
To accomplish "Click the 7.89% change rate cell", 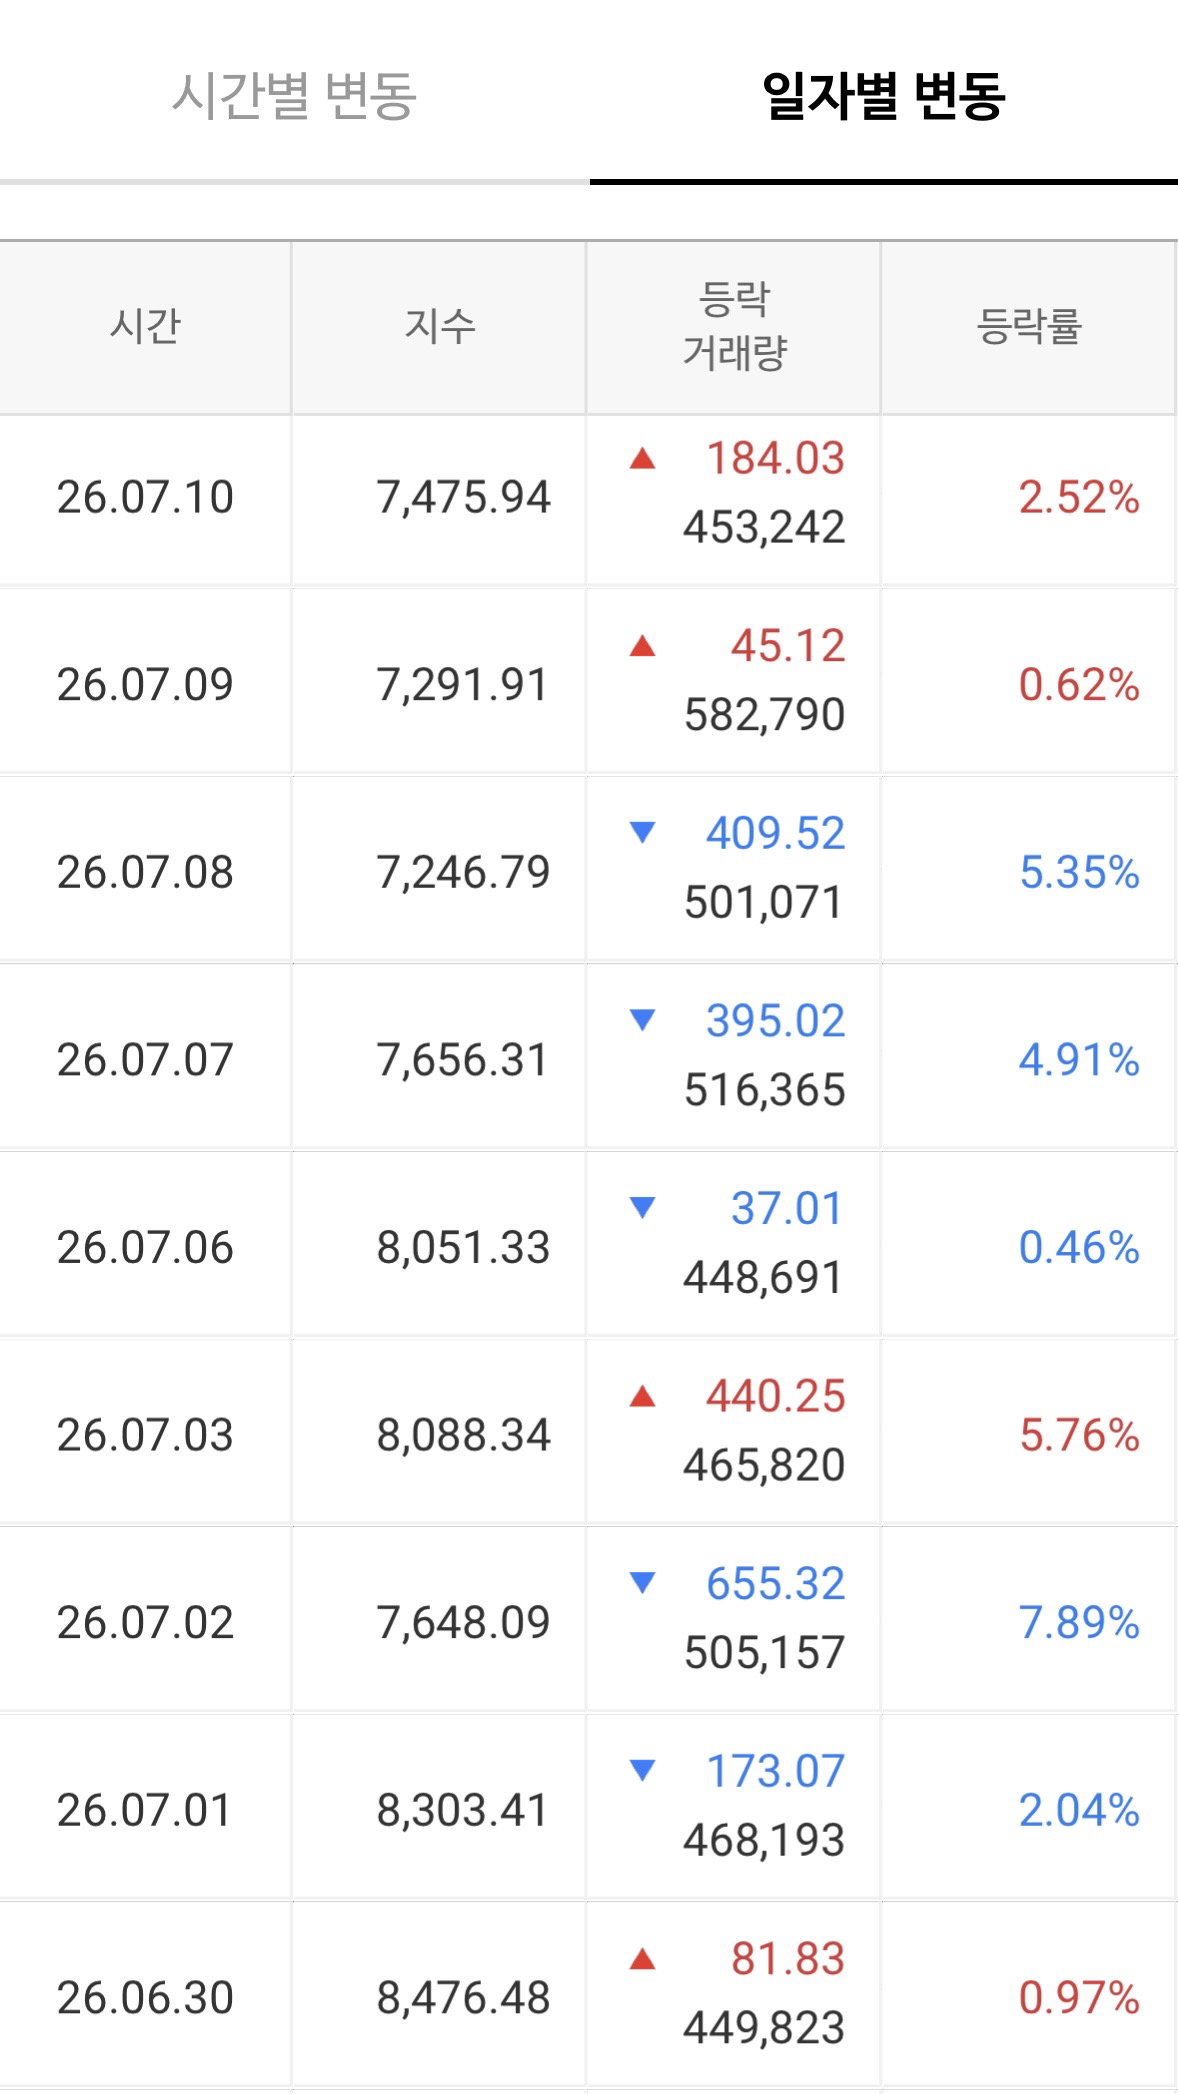I will click(x=1079, y=1622).
